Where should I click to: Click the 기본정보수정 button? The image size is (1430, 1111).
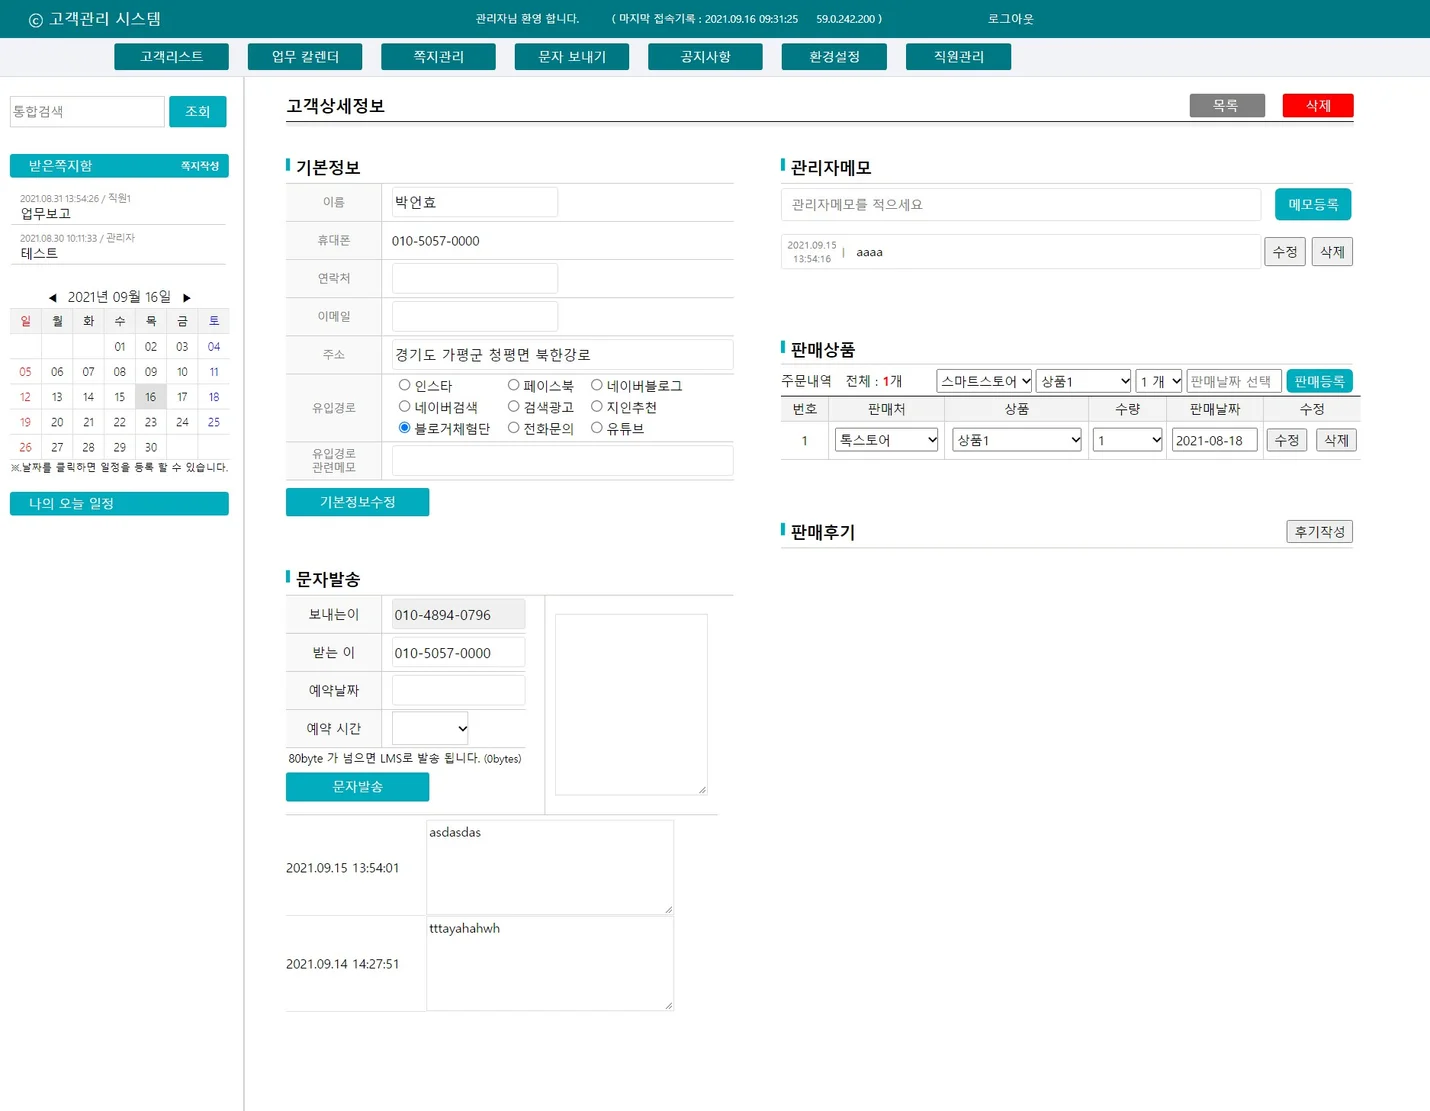click(x=357, y=502)
